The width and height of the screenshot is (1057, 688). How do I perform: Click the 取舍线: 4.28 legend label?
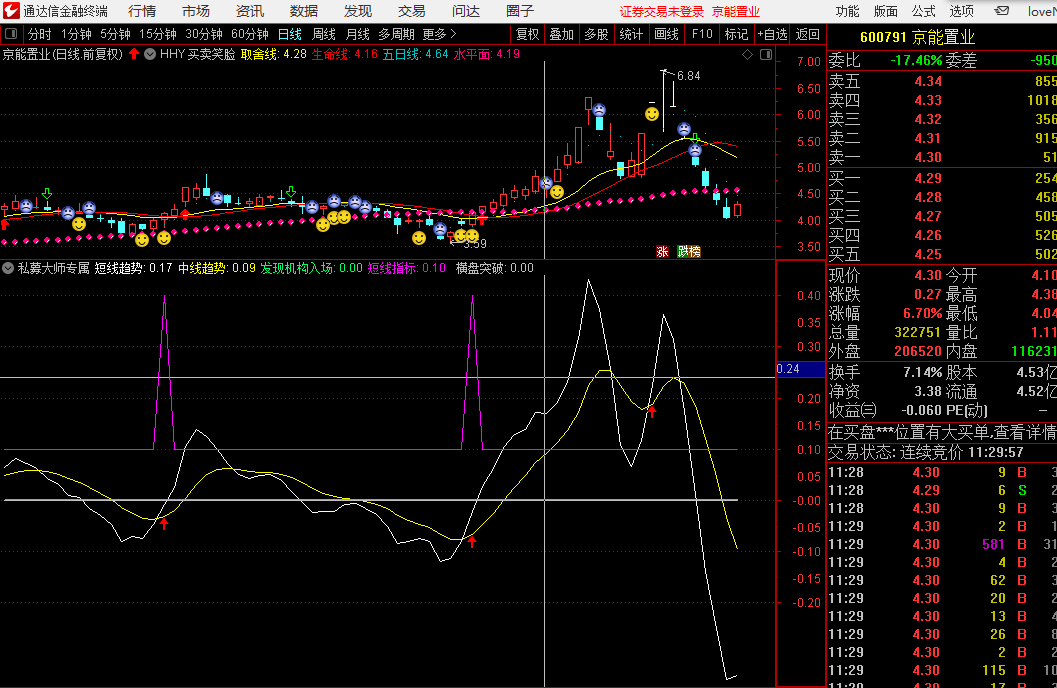[x=274, y=54]
